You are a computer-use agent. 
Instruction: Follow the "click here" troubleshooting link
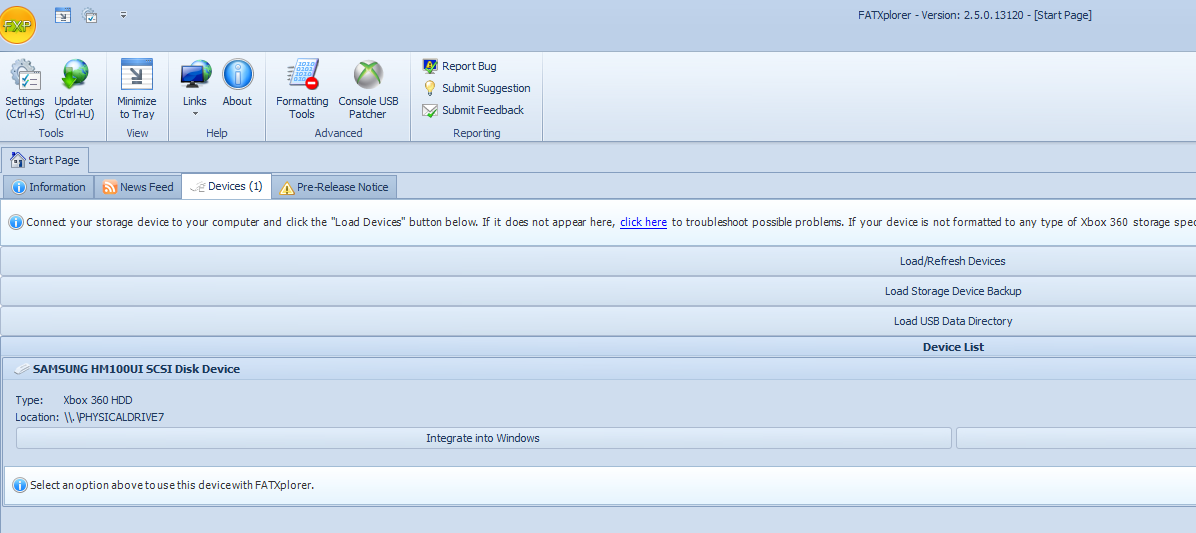pyautogui.click(x=643, y=222)
